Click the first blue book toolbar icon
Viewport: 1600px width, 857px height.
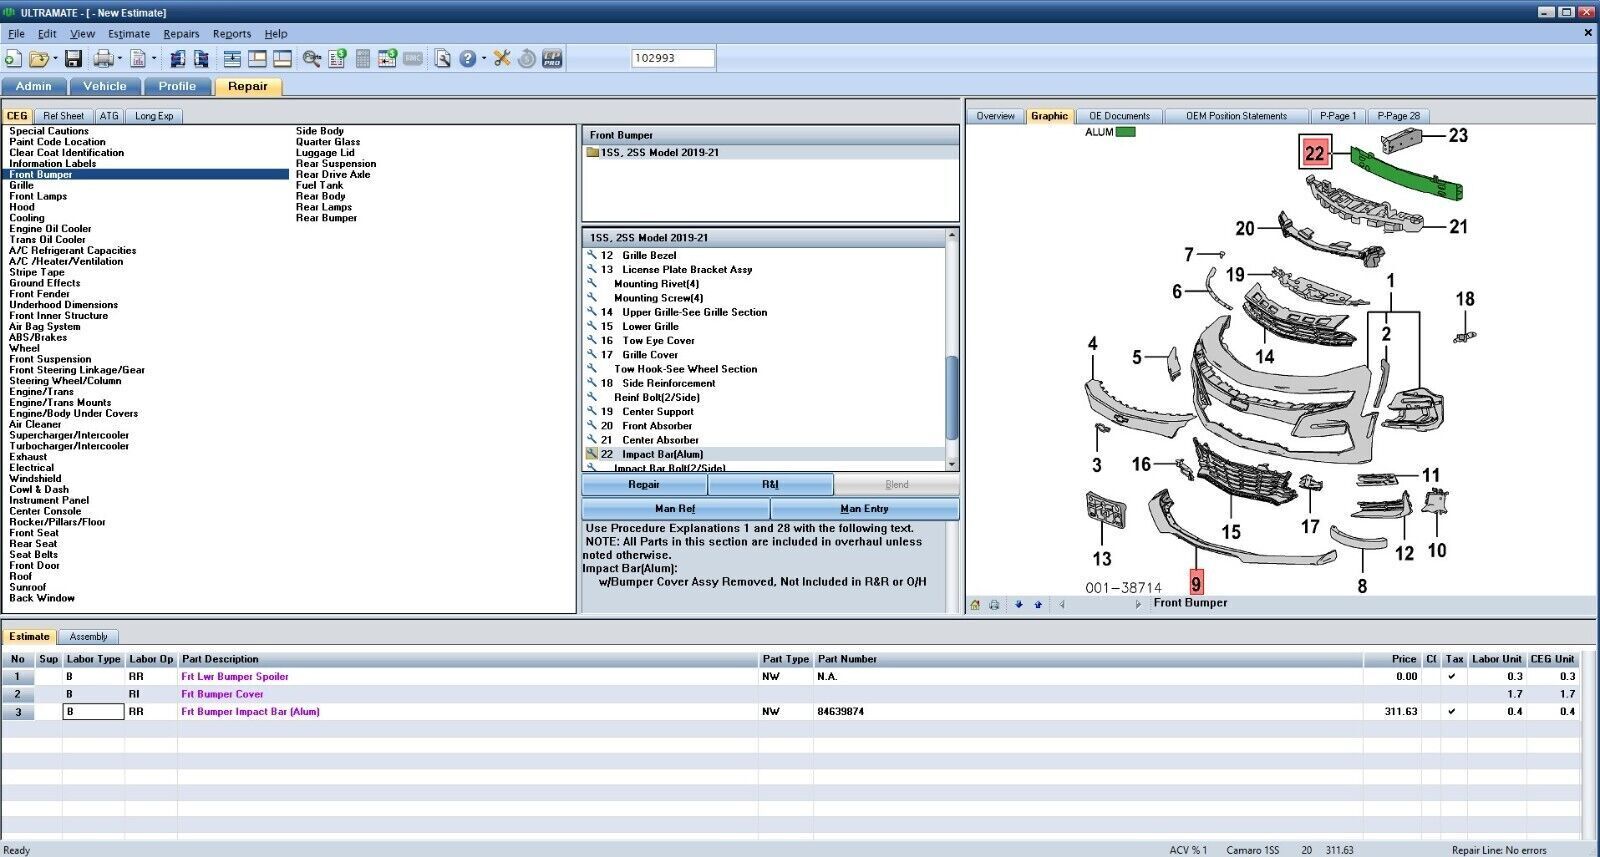tap(177, 59)
